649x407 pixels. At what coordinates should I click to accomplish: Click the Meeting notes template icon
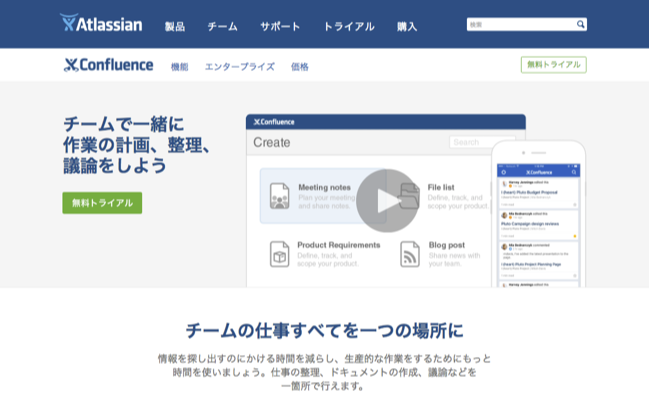click(279, 196)
